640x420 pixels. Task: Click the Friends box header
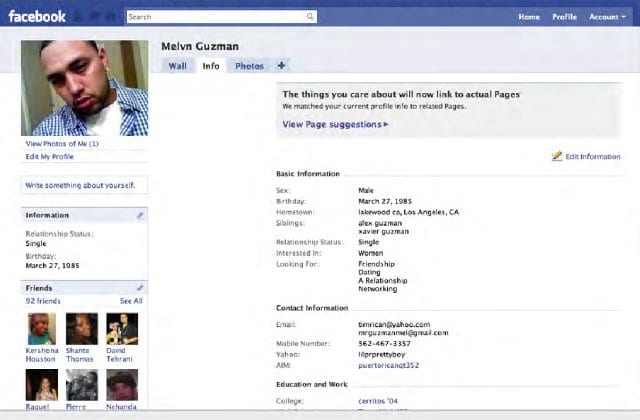tap(84, 288)
